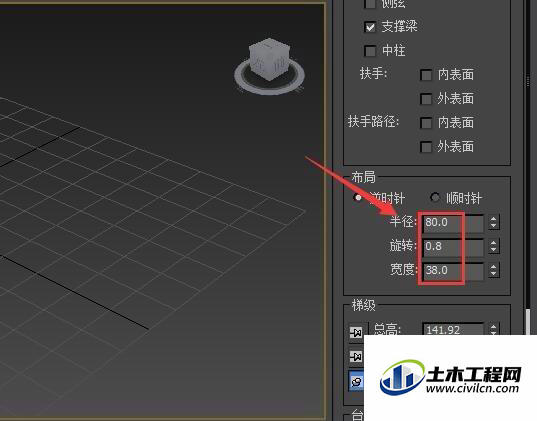This screenshot has width=537, height=421.
Task: Click the 宽度: label
Action: (404, 270)
